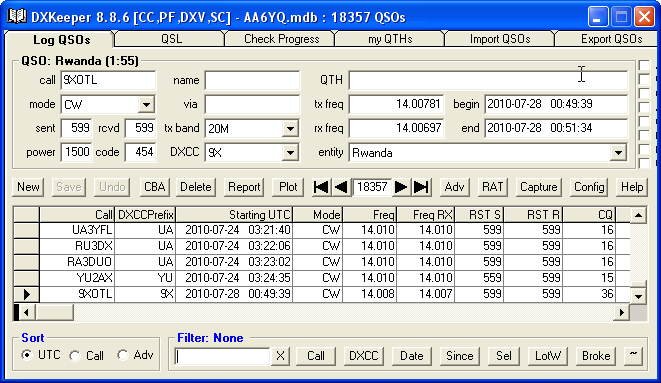Open the entity dropdown showing Rwanda

(x=618, y=153)
